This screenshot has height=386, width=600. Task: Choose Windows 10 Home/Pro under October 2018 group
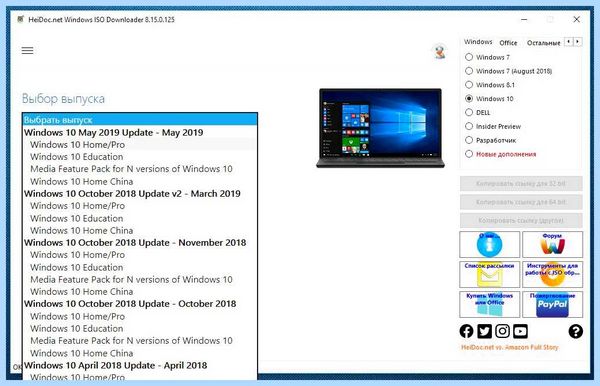(140, 316)
